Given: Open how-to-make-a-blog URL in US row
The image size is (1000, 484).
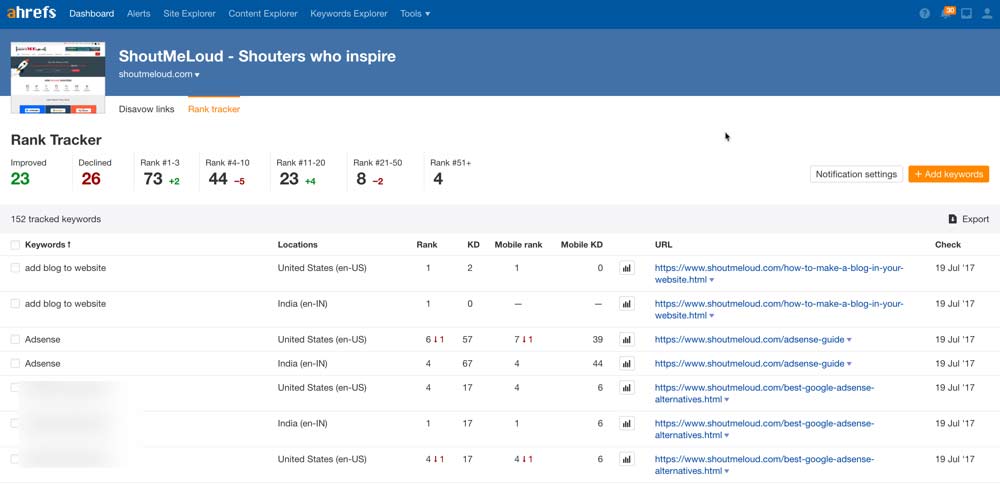Looking at the screenshot, I should [779, 274].
